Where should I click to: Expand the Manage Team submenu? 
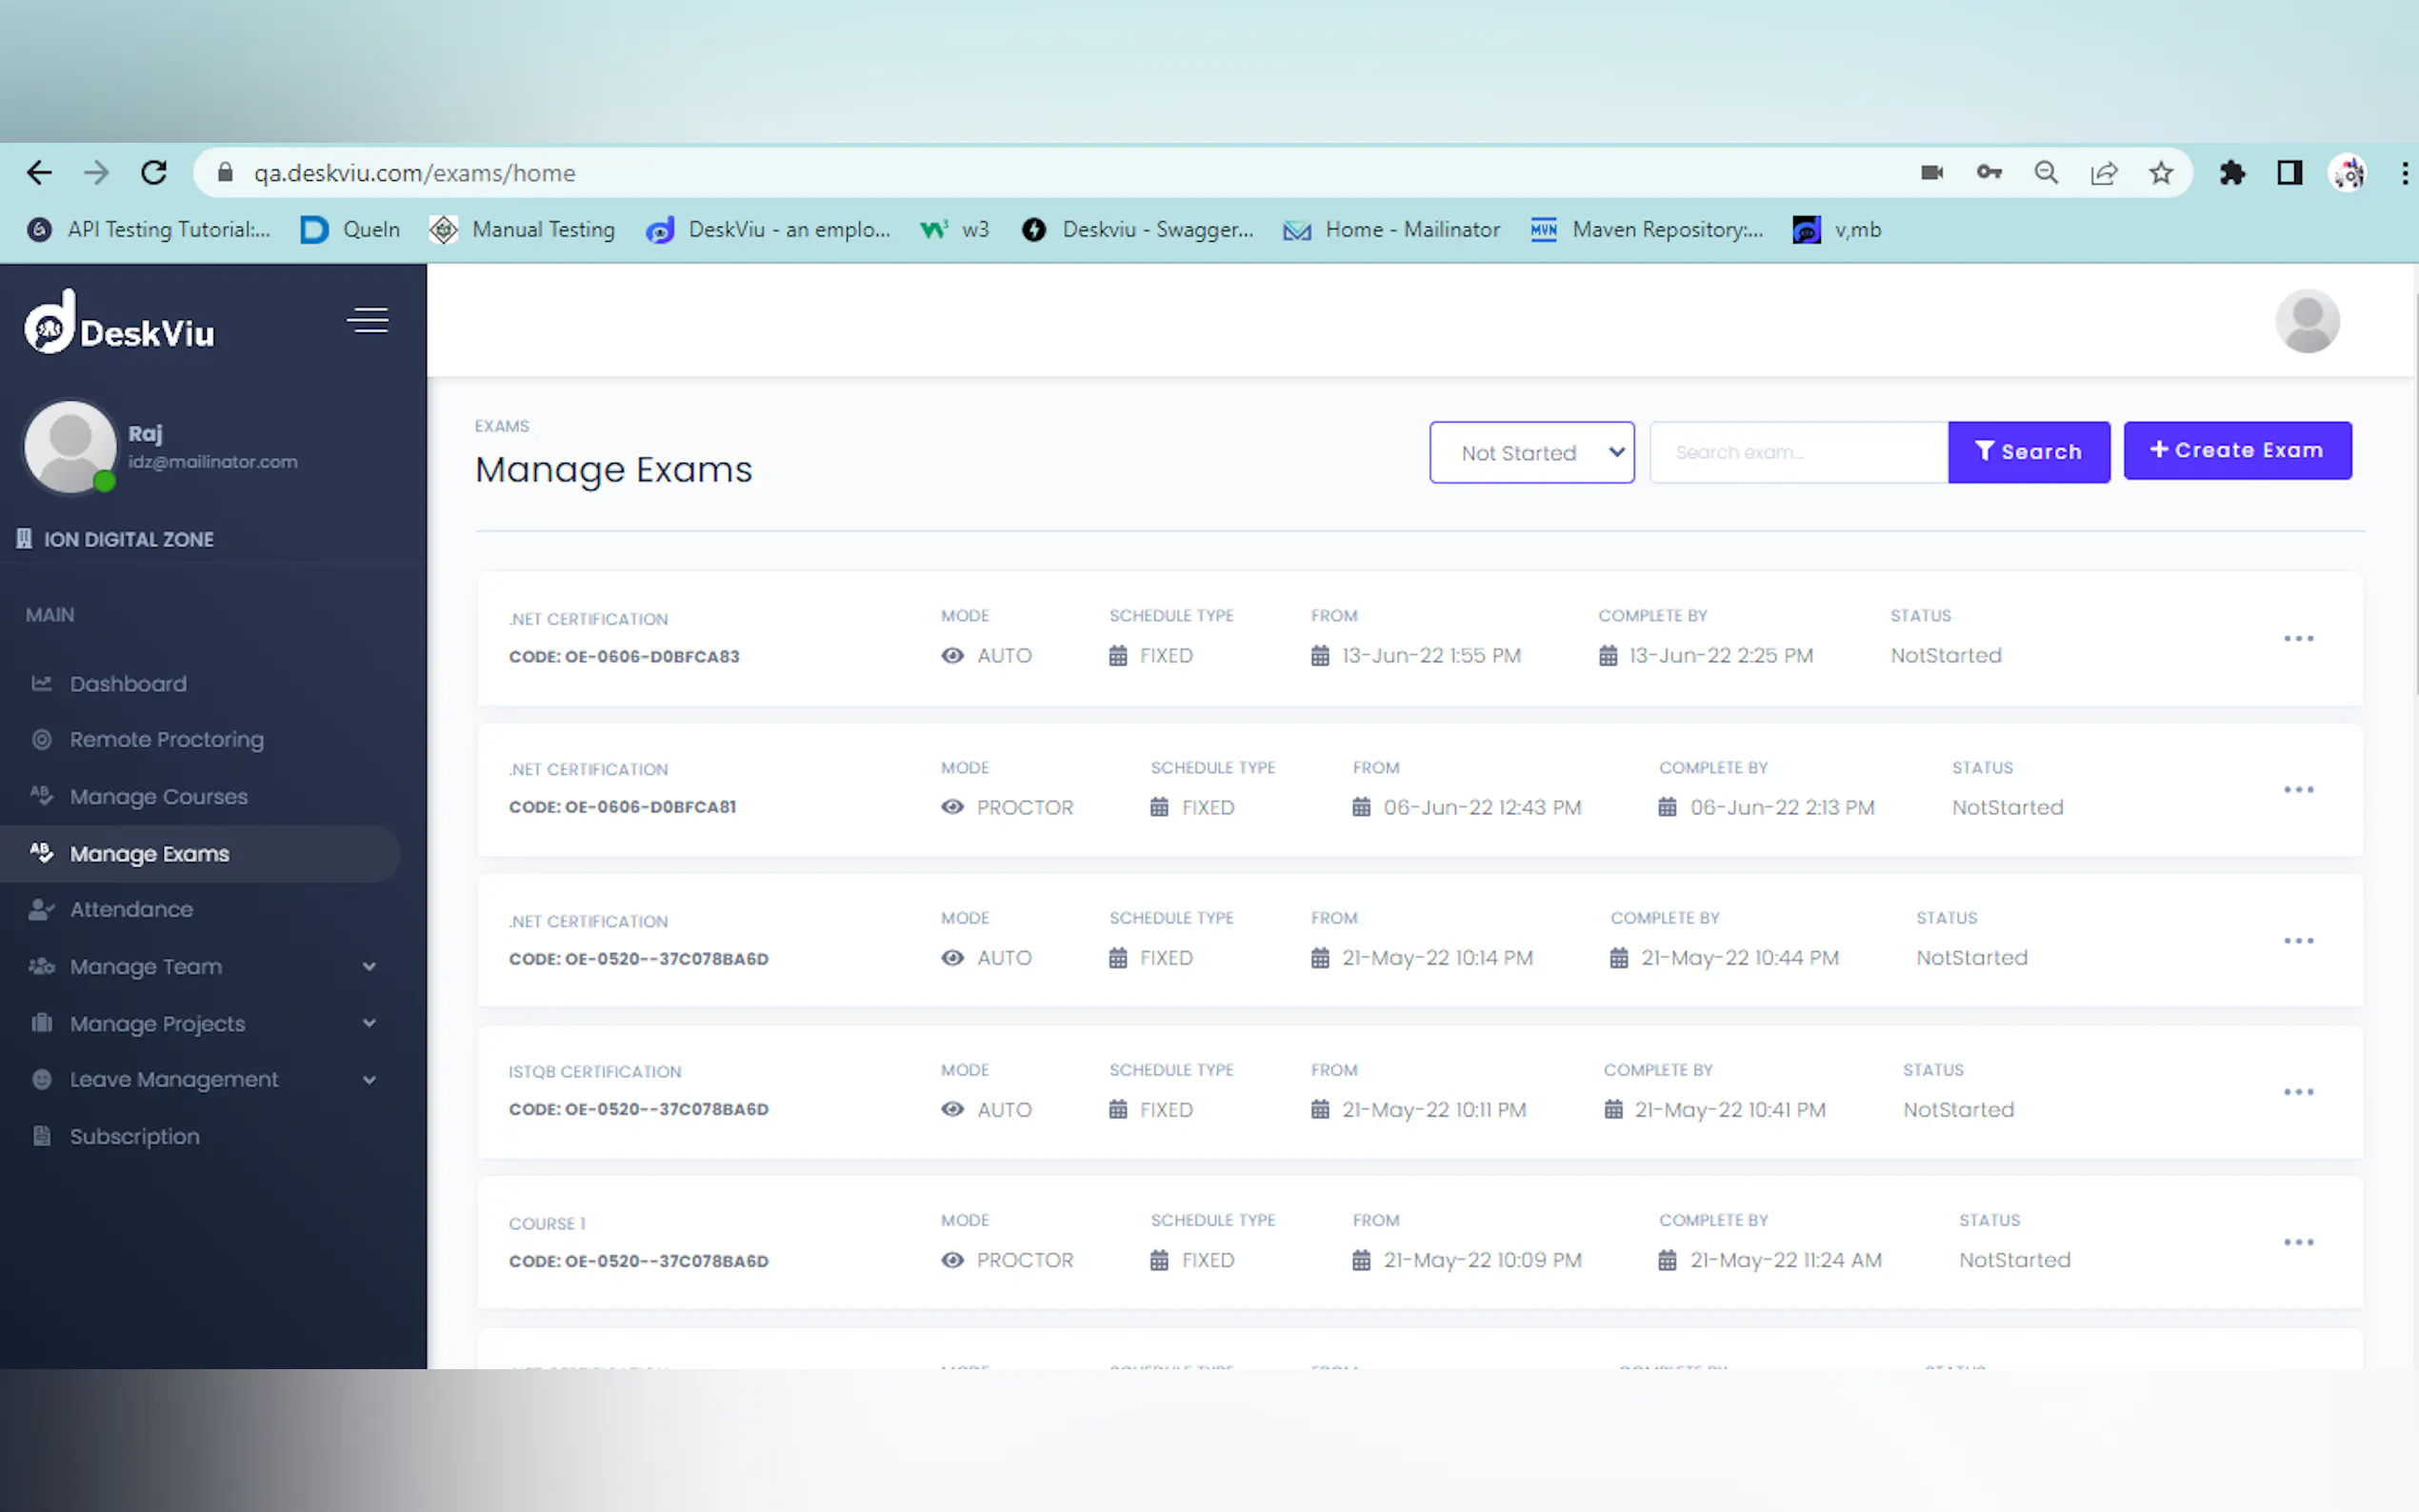[x=369, y=966]
